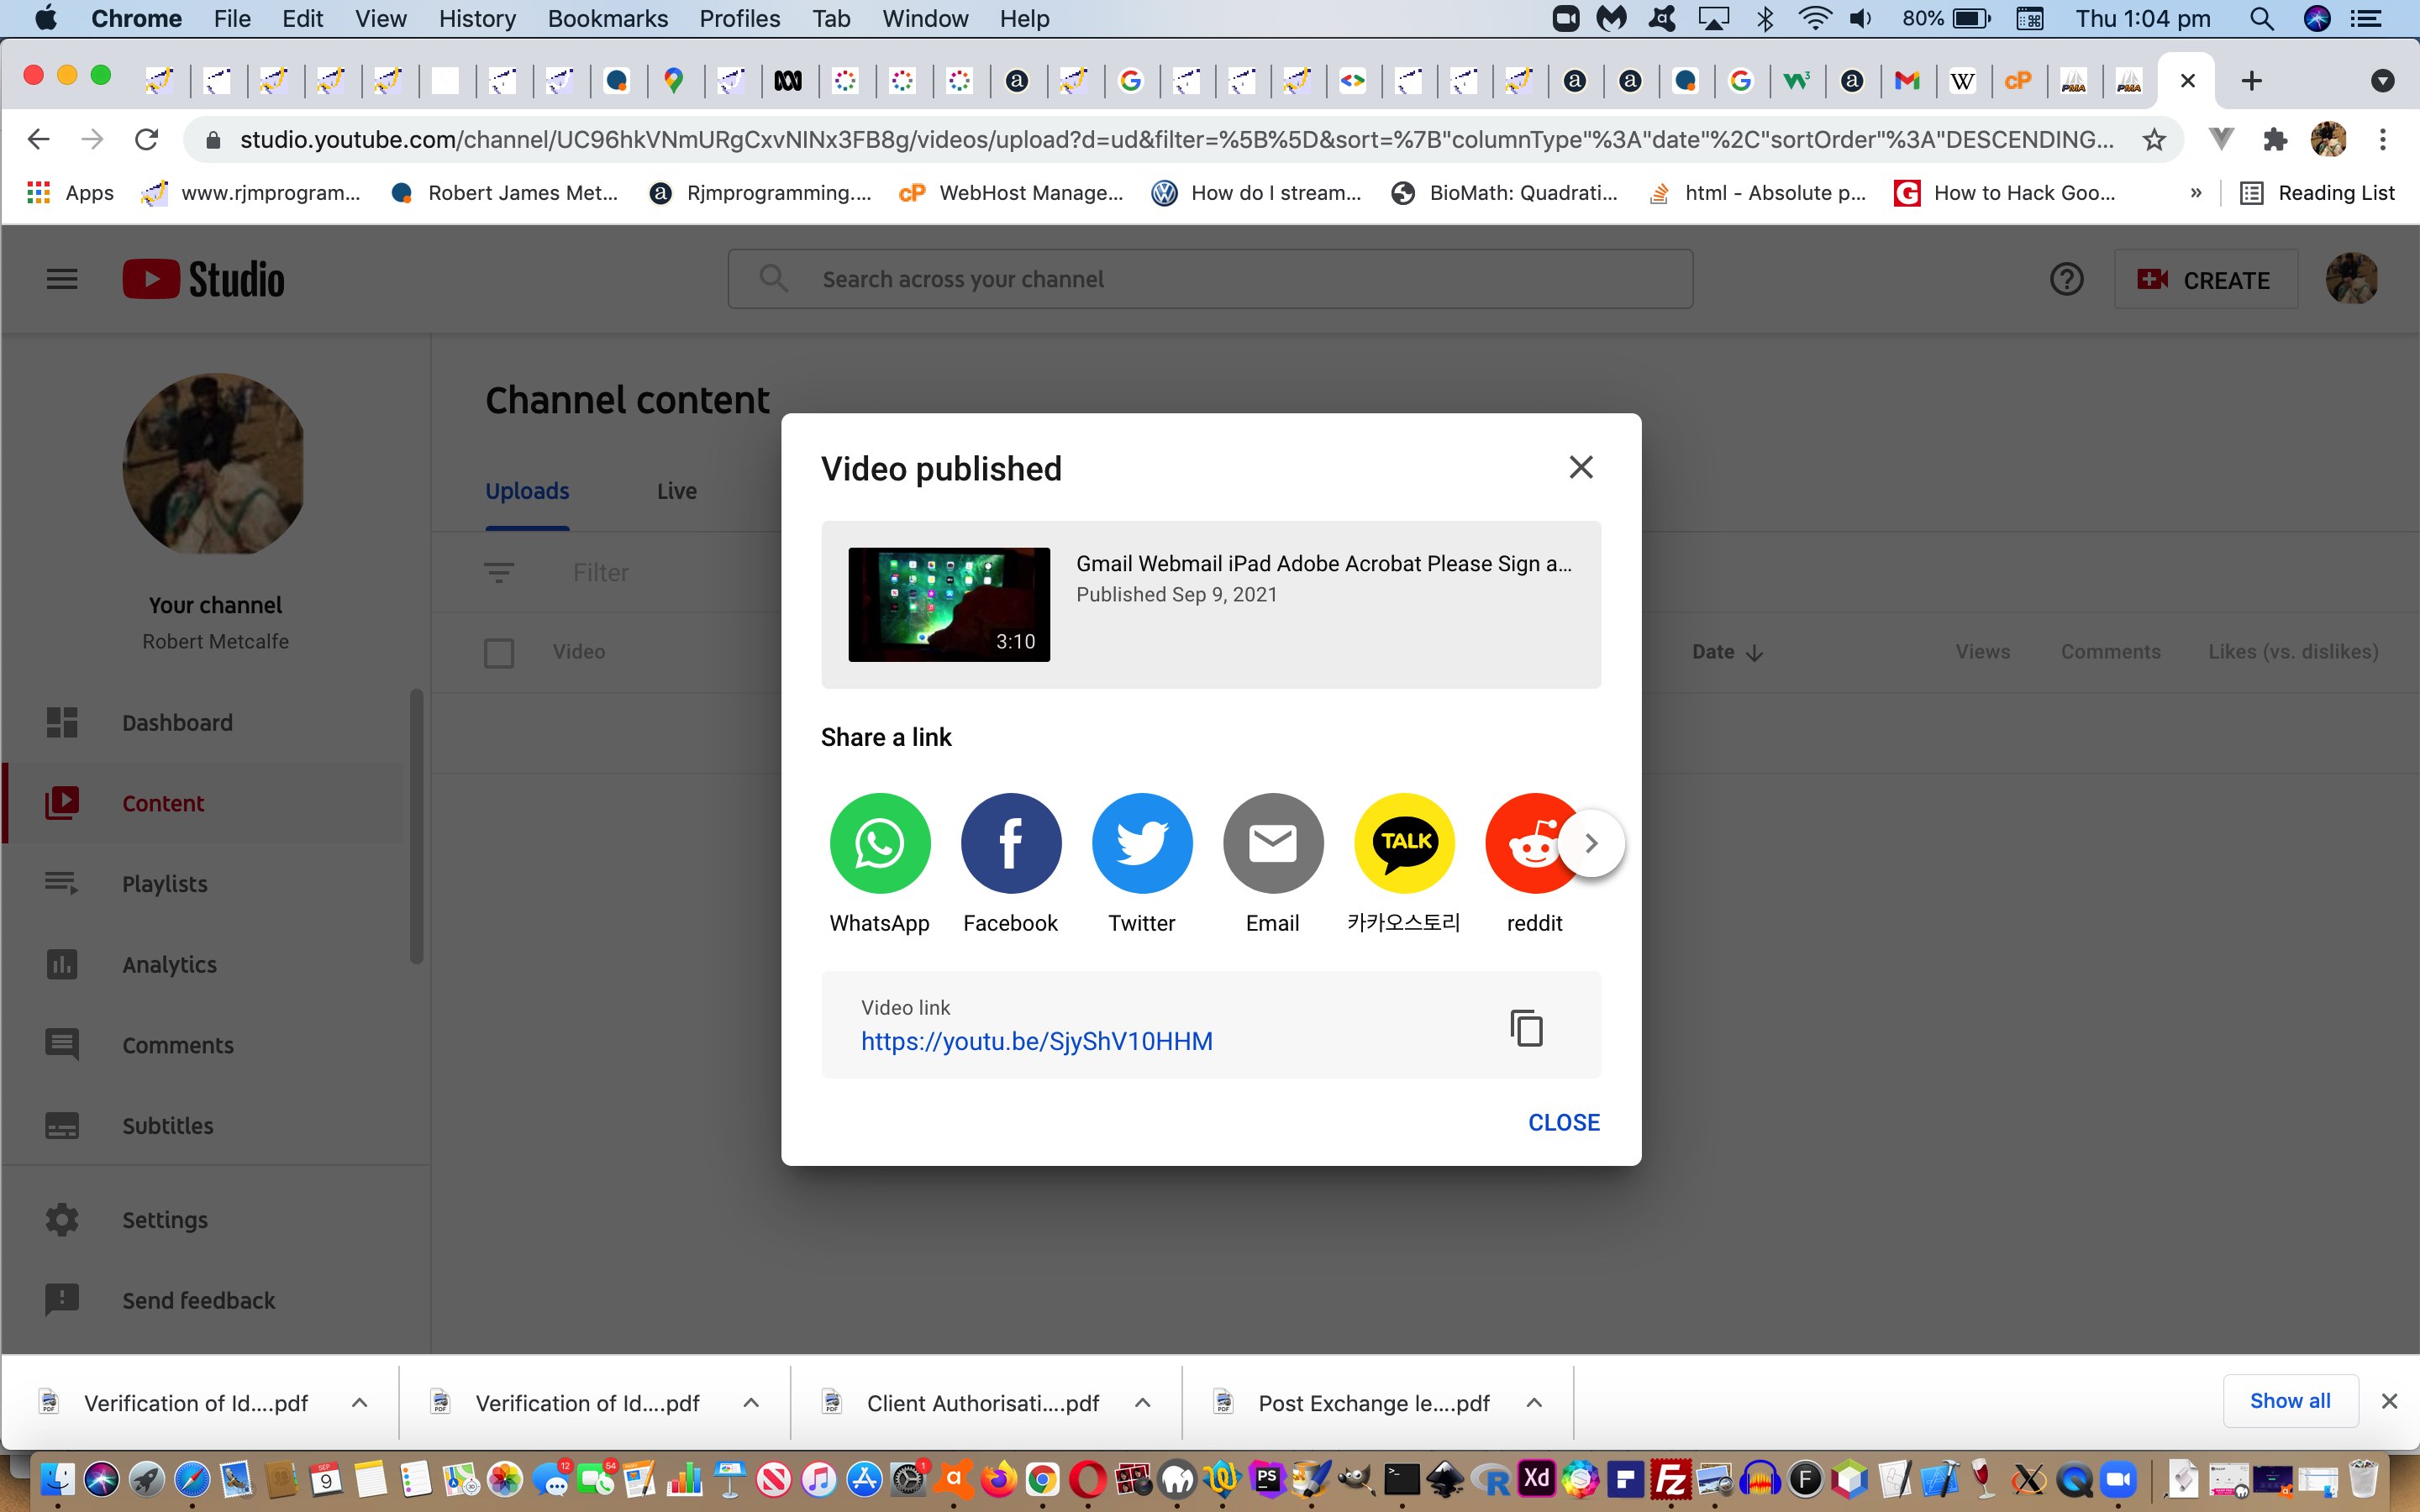
Task: Switch to the Uploads tab
Action: [x=527, y=491]
